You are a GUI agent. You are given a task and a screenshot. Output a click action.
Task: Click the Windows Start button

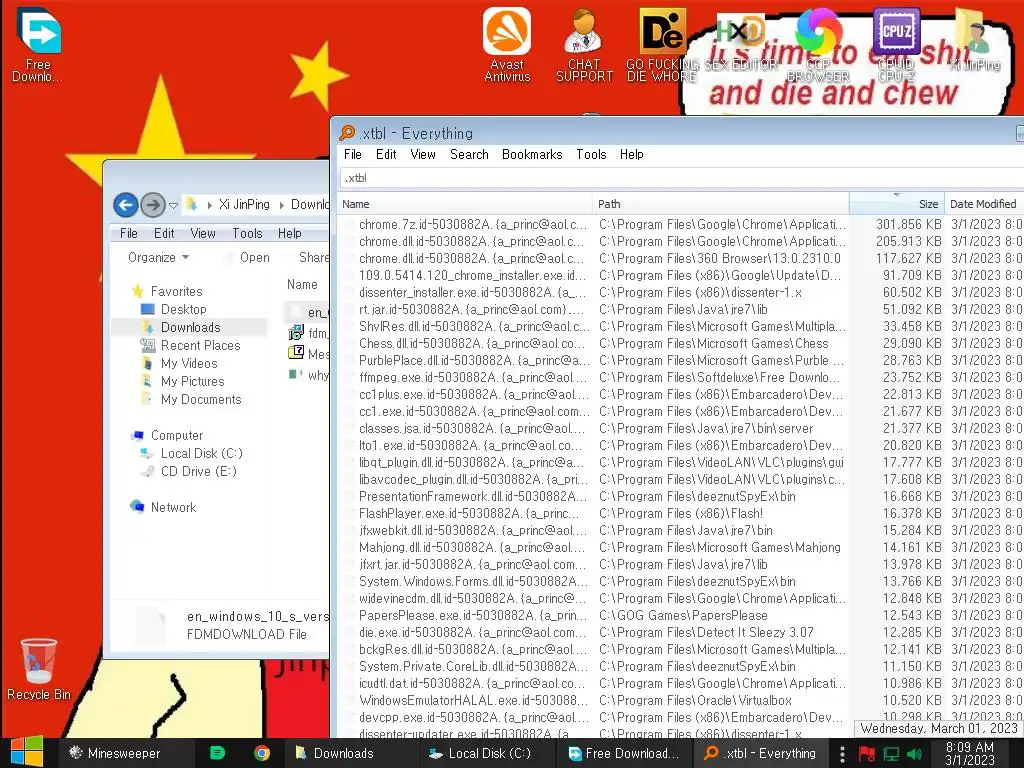(x=27, y=752)
